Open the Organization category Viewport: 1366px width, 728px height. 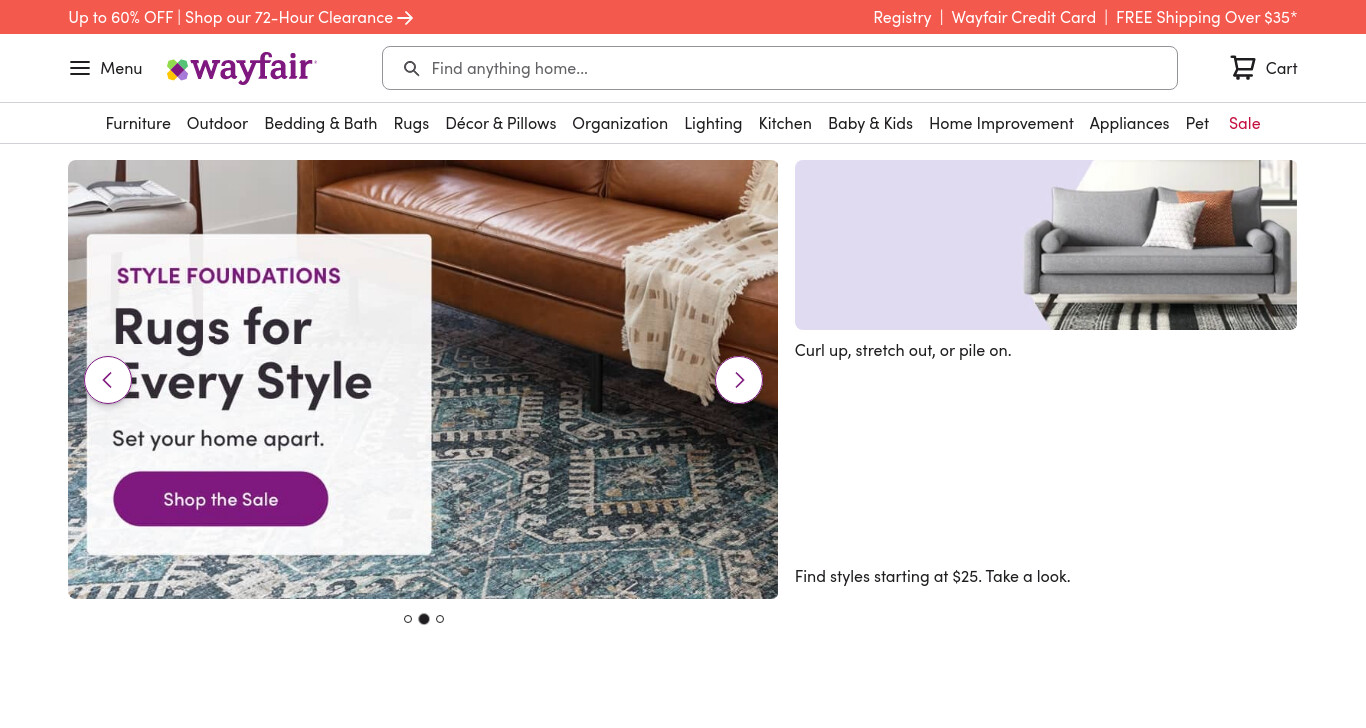(x=620, y=123)
